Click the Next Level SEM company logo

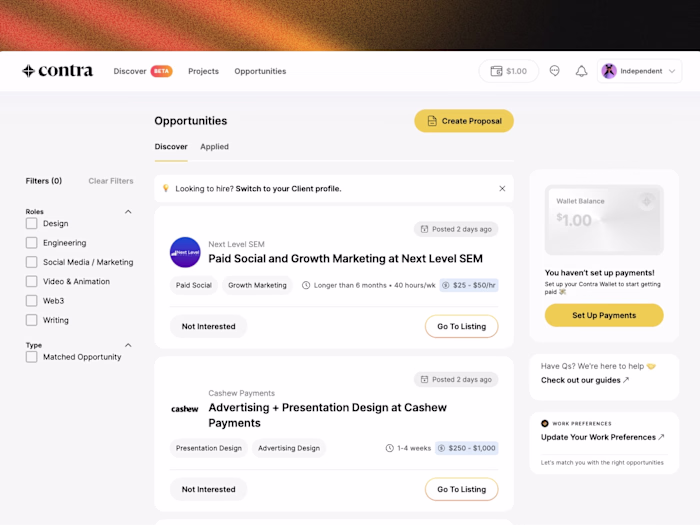185,252
